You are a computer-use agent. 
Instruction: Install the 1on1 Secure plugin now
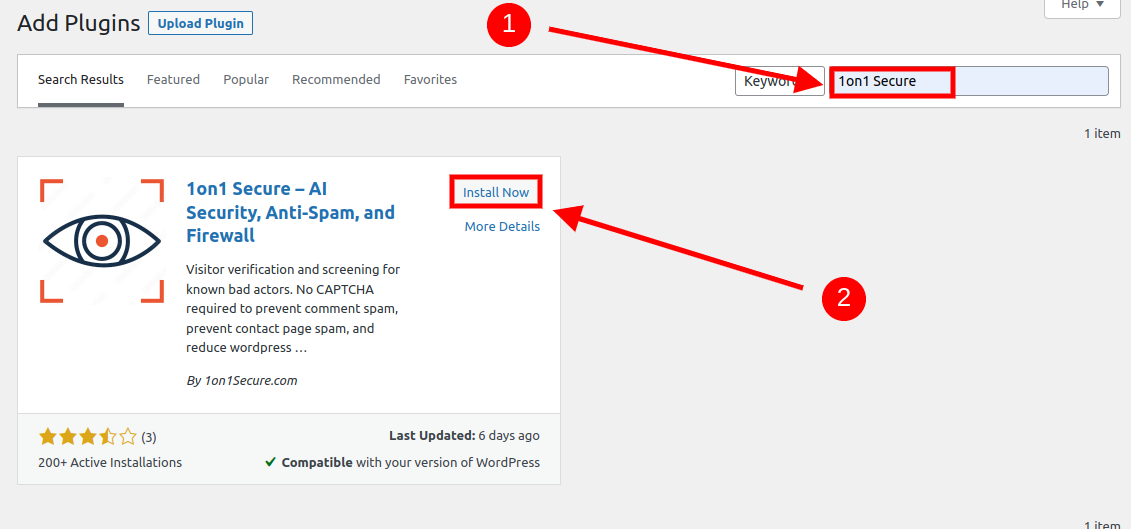(x=496, y=193)
